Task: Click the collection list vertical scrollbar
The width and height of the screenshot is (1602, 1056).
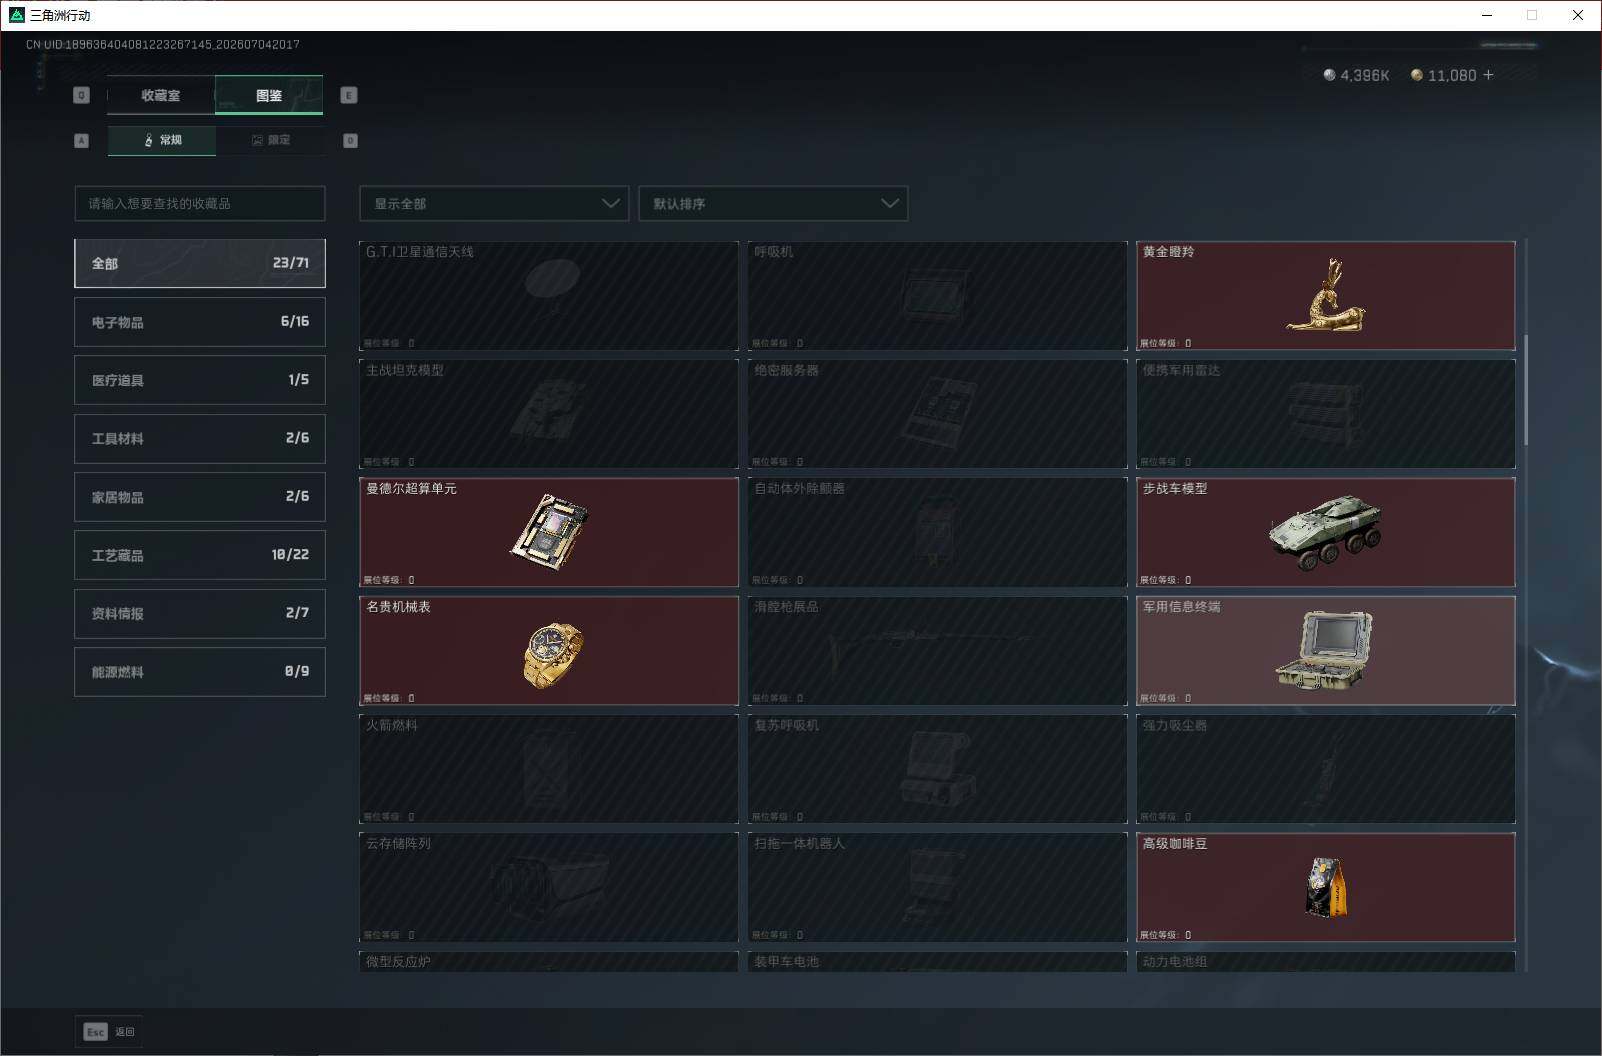Action: click(1526, 390)
